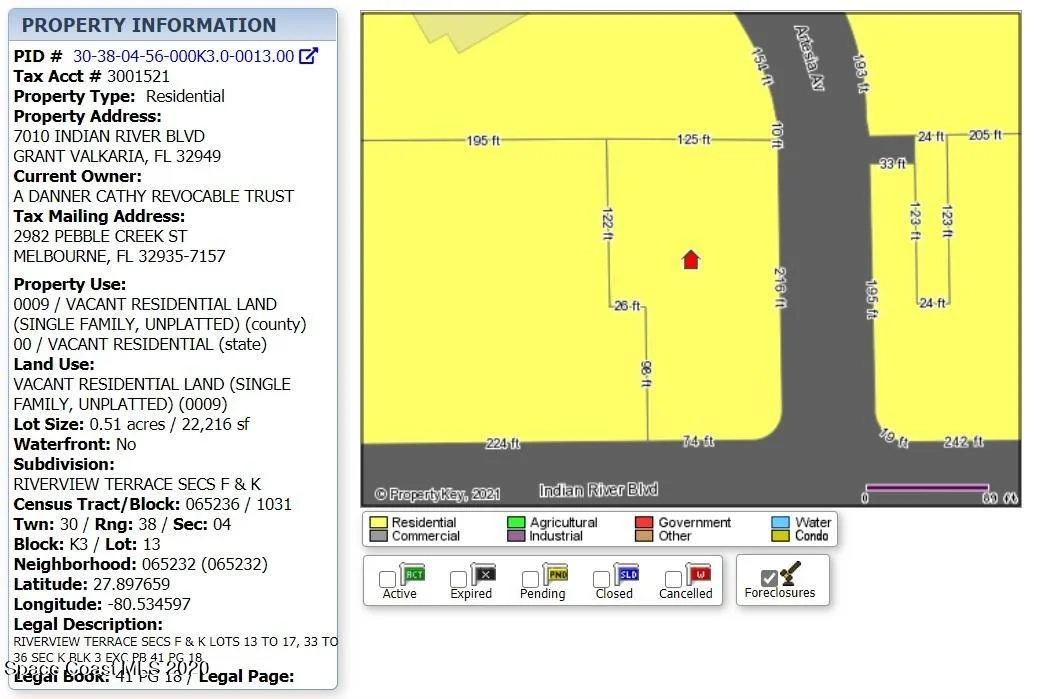Click mailing address 2982 PEBBLE CREEK ST
The image size is (1037, 699).
coord(100,236)
